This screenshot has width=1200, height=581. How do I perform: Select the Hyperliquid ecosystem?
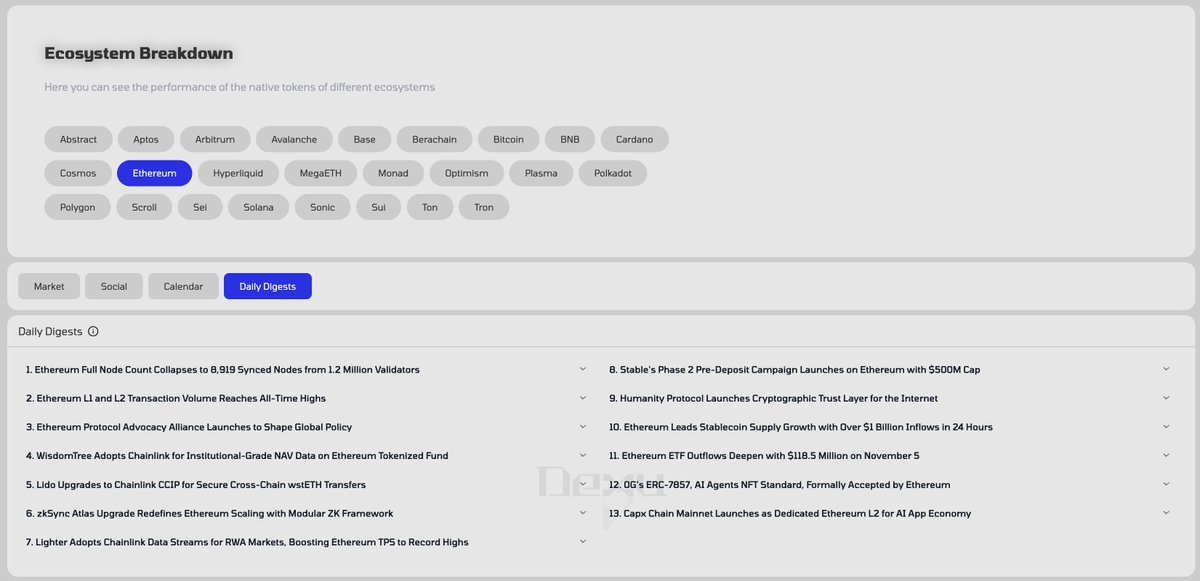(238, 173)
